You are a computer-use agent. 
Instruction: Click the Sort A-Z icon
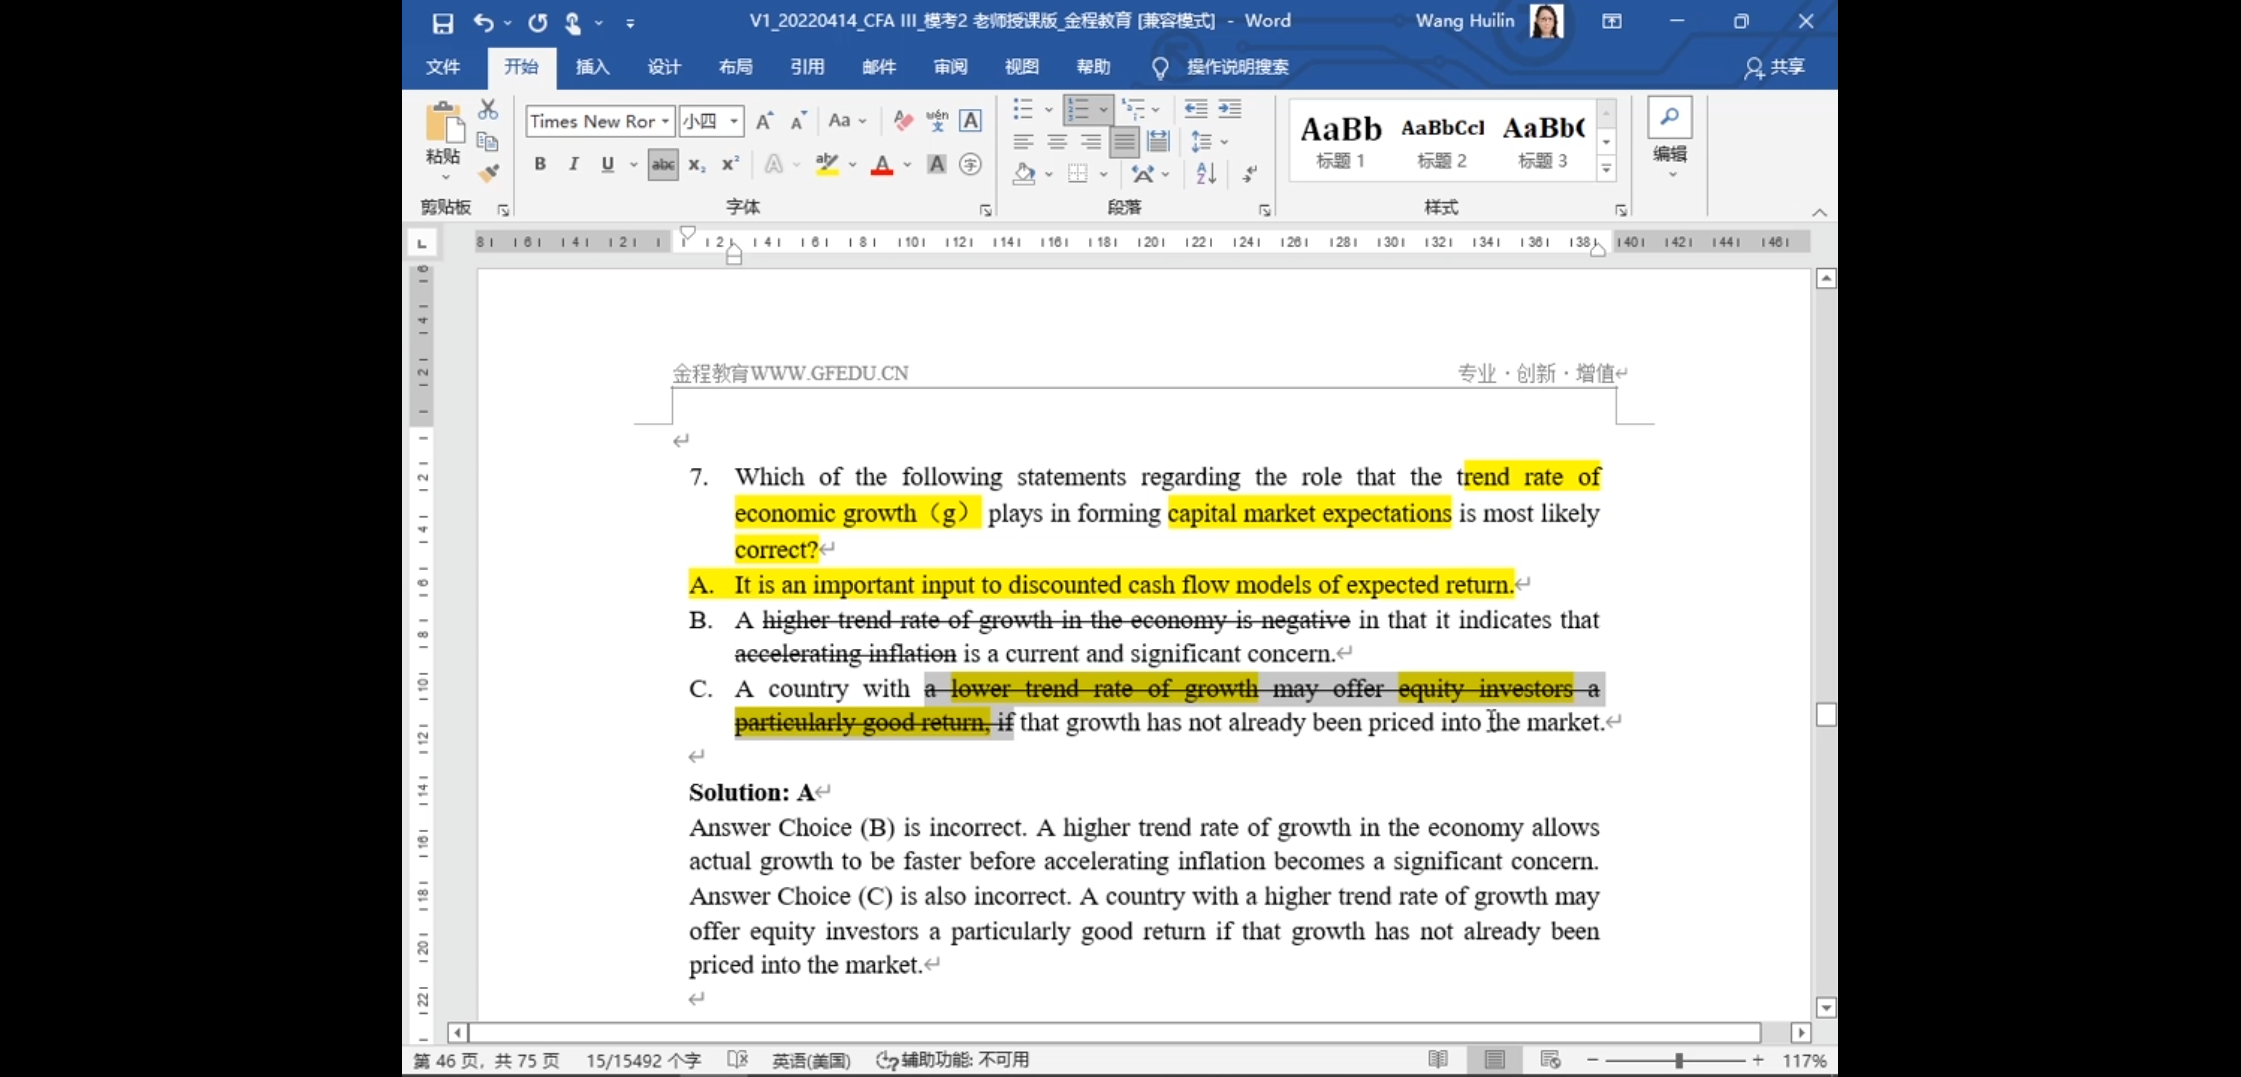click(x=1206, y=174)
